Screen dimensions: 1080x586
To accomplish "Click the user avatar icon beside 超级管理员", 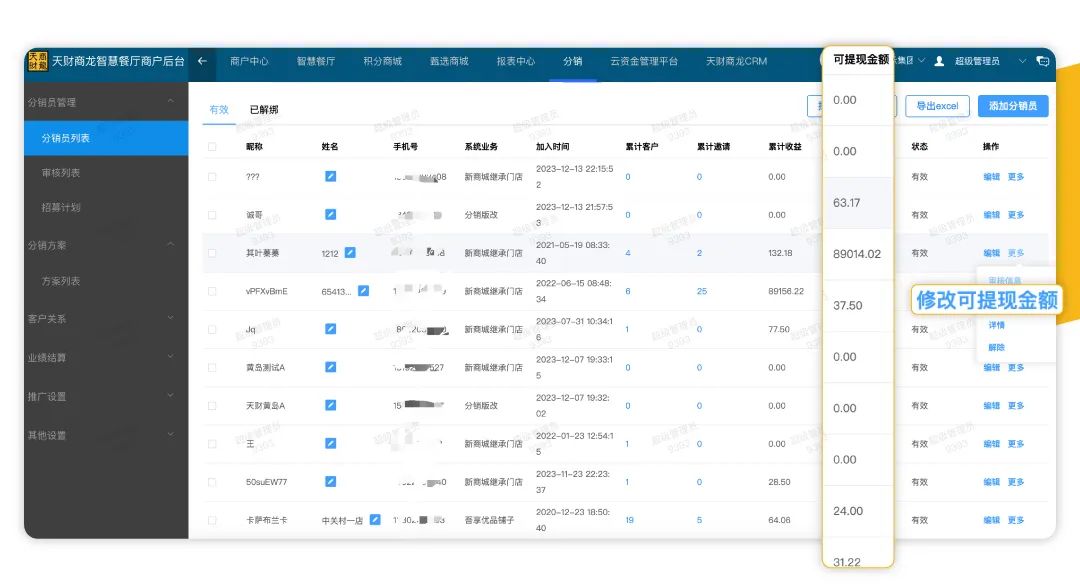I will pyautogui.click(x=939, y=61).
